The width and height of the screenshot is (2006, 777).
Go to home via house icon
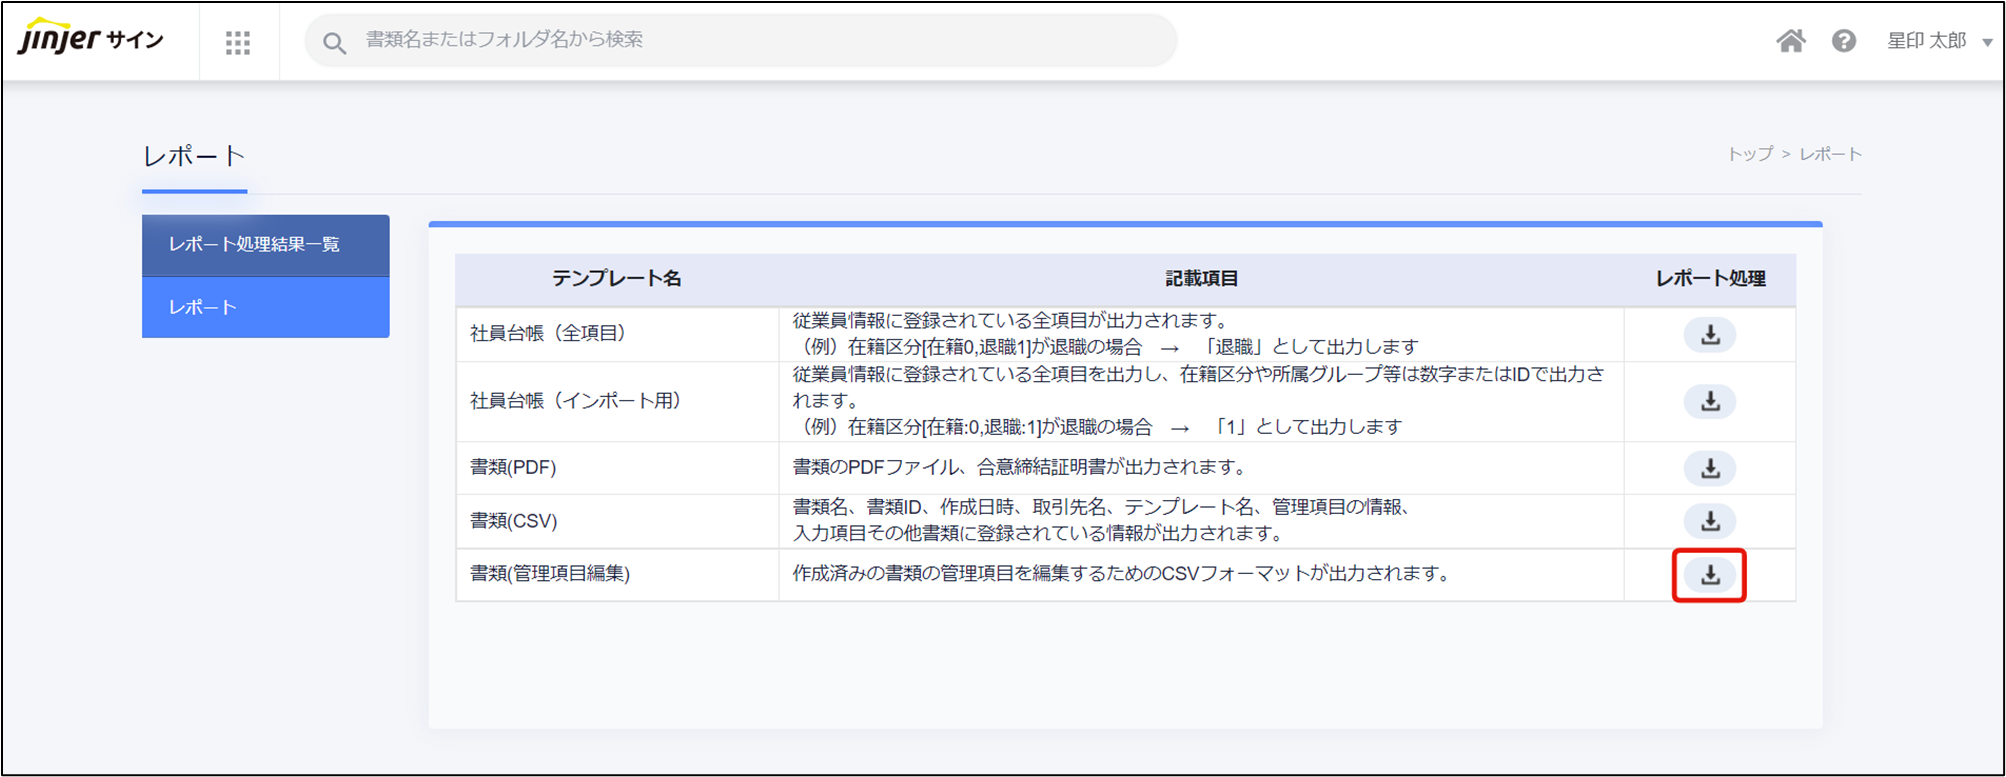point(1790,41)
